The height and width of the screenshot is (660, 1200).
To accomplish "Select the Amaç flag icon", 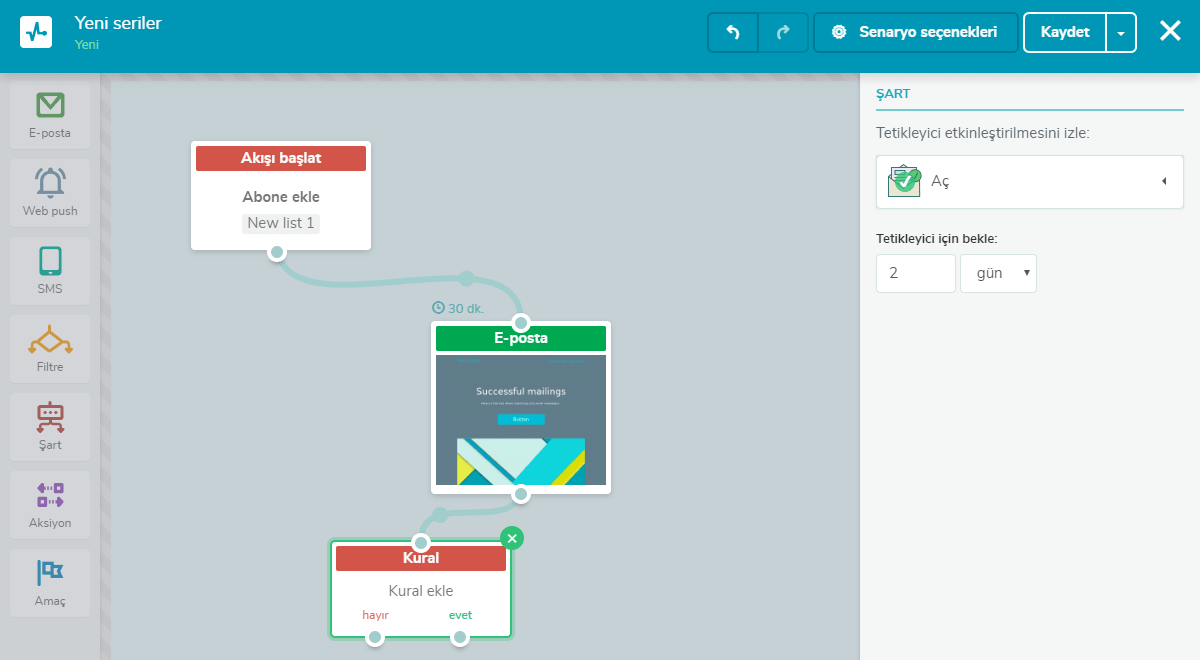I will (x=50, y=573).
